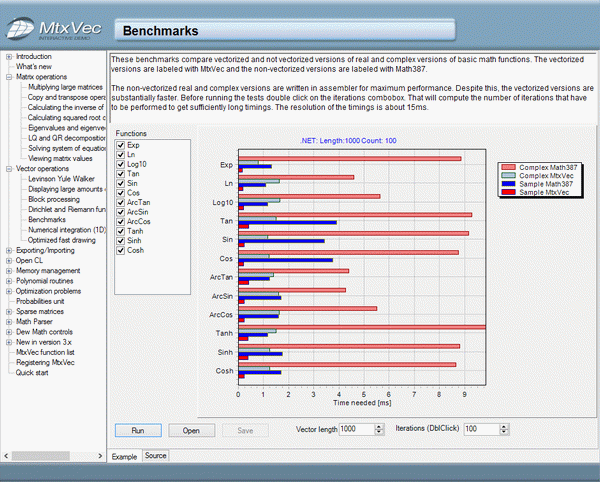The image size is (600, 482).
Task: Expand the Sparse matrices node
Action: coord(9,312)
